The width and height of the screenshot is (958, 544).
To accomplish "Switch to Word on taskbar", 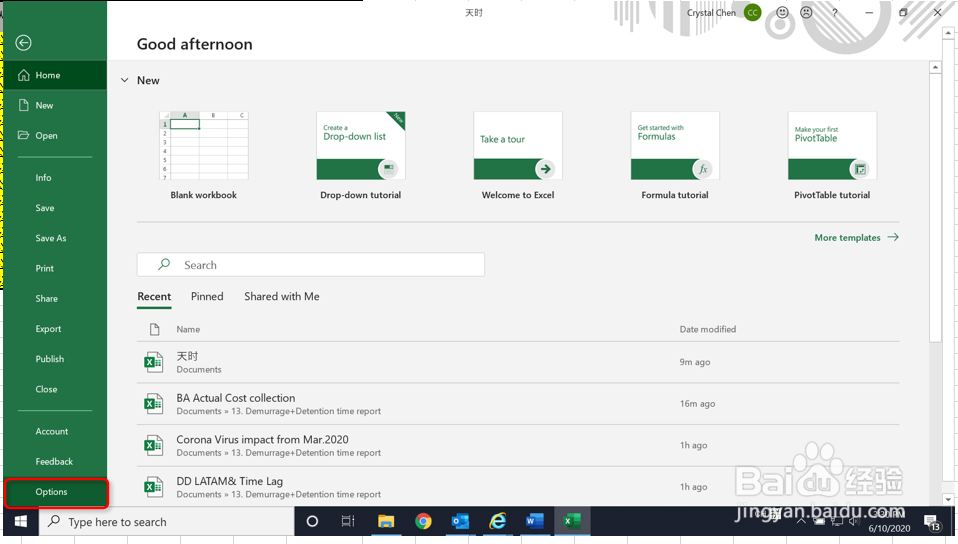I will point(535,521).
